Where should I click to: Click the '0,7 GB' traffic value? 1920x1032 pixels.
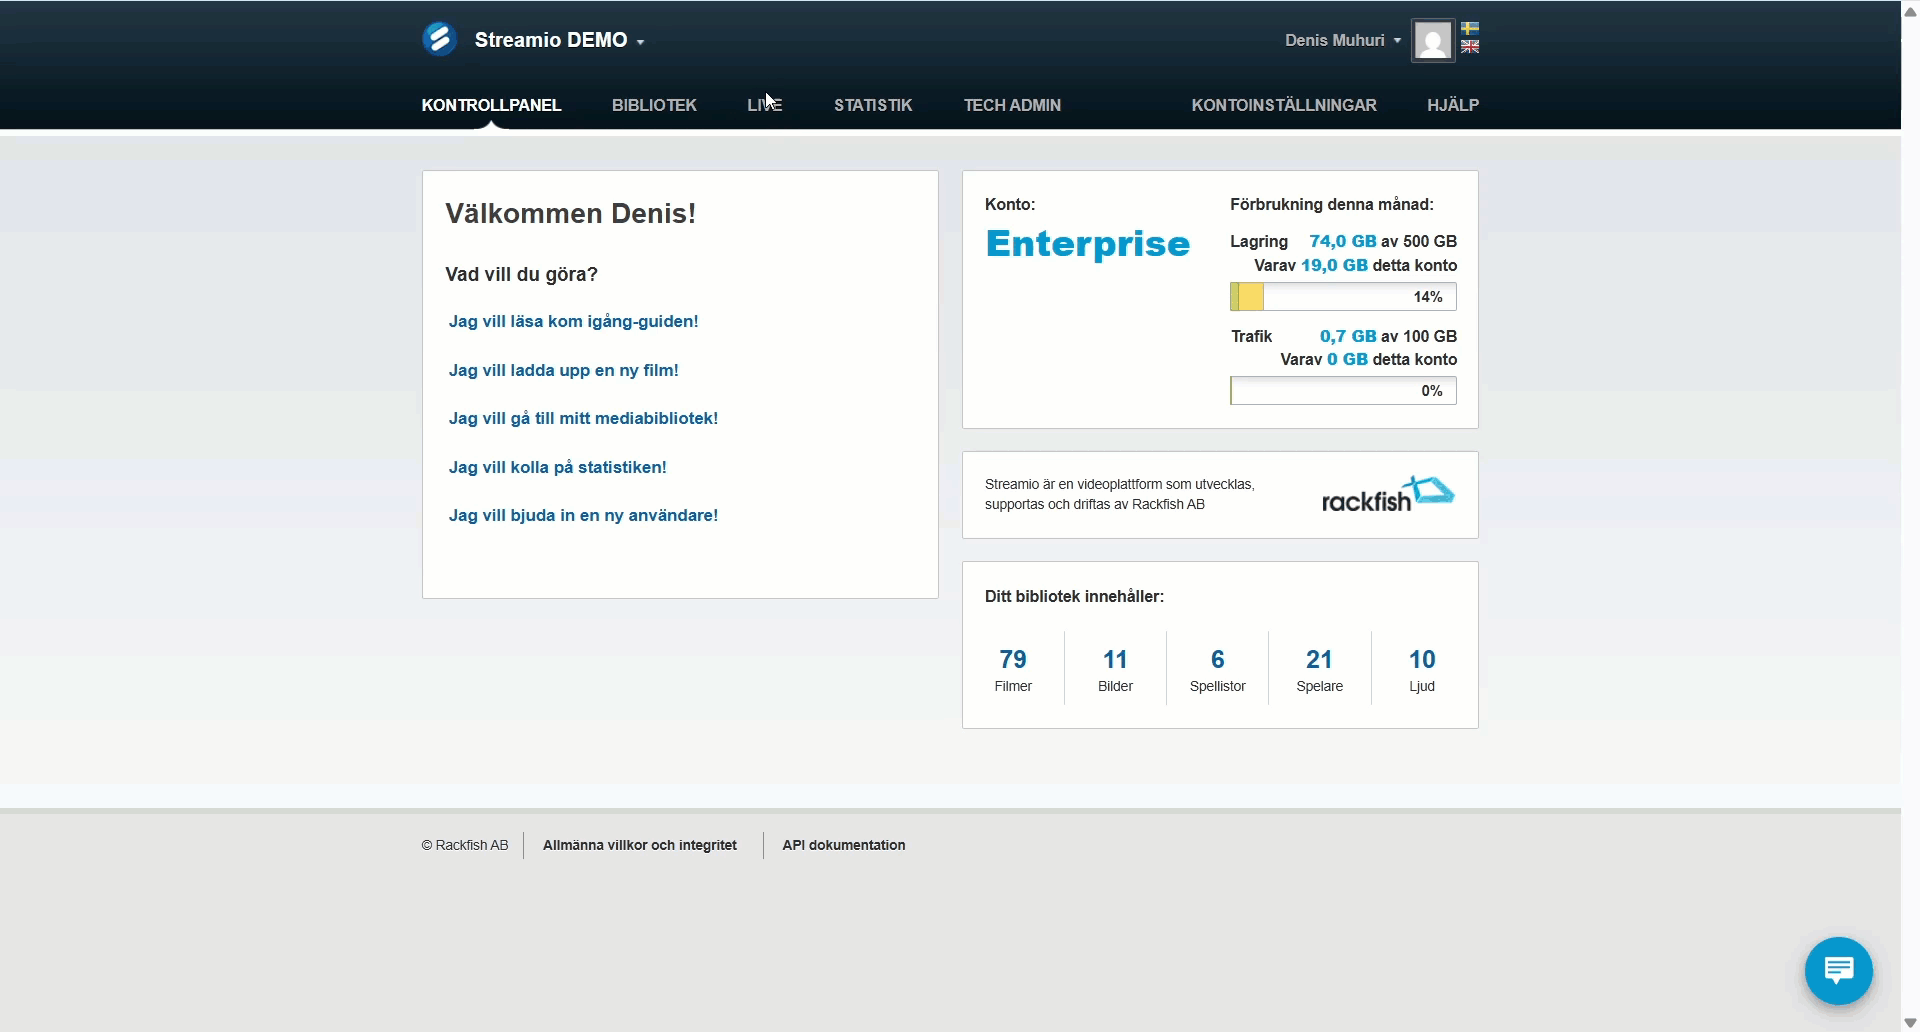(1348, 336)
